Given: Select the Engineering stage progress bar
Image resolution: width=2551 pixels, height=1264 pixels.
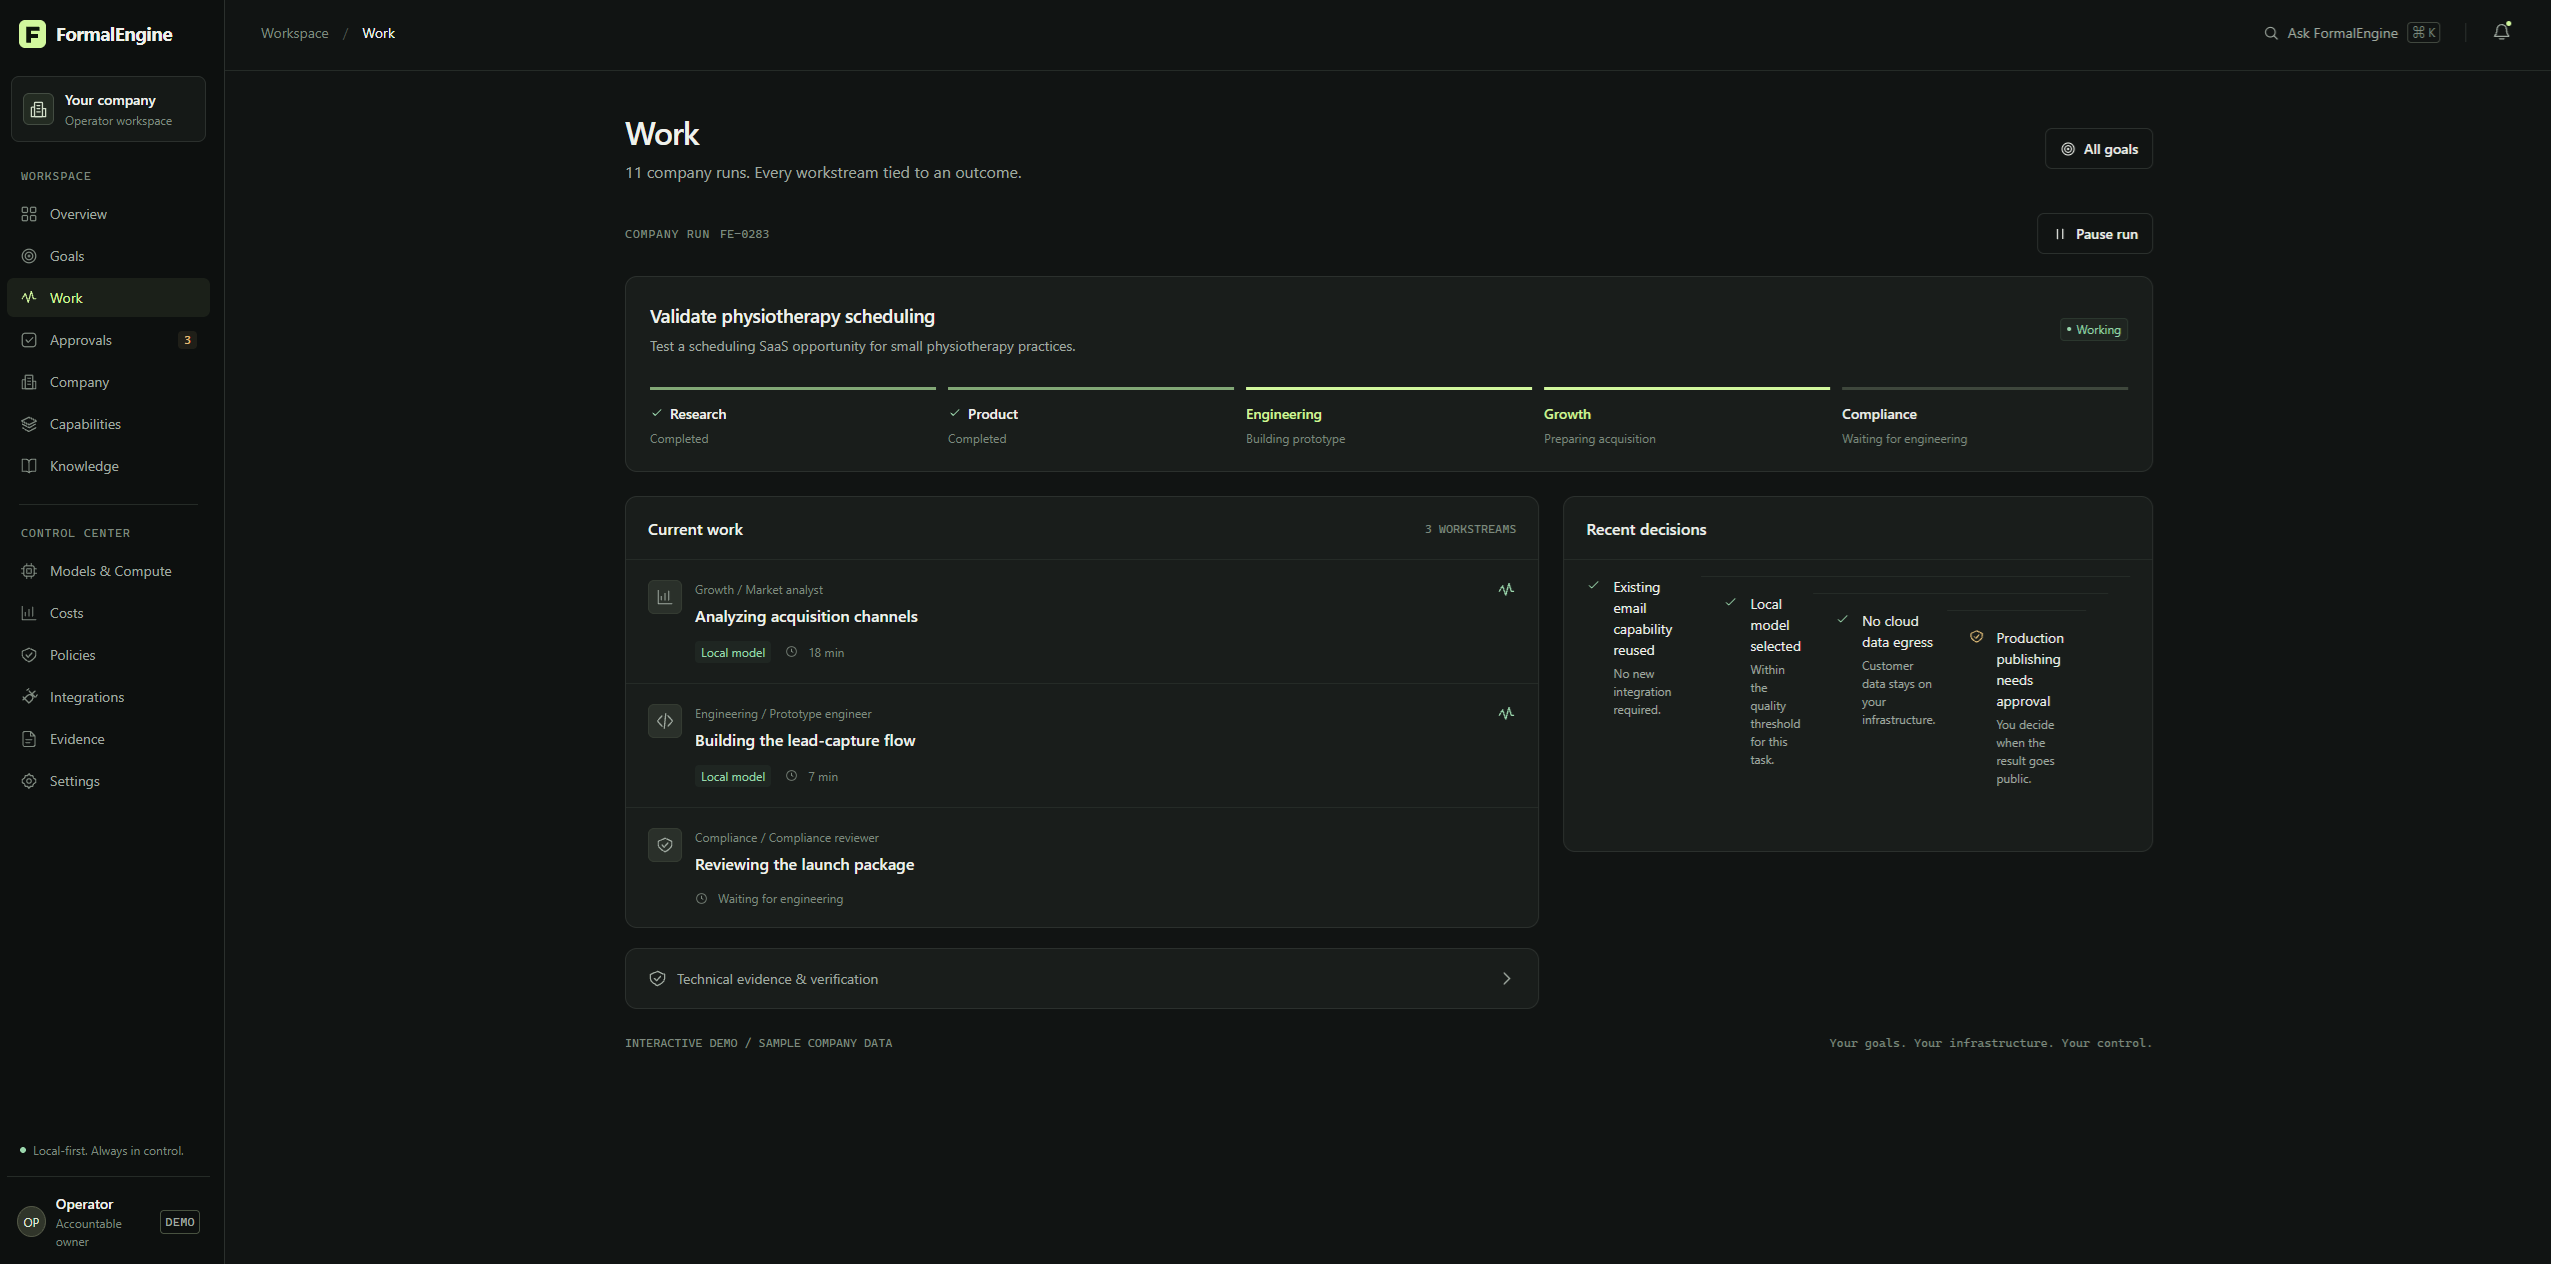Looking at the screenshot, I should click(x=1388, y=388).
